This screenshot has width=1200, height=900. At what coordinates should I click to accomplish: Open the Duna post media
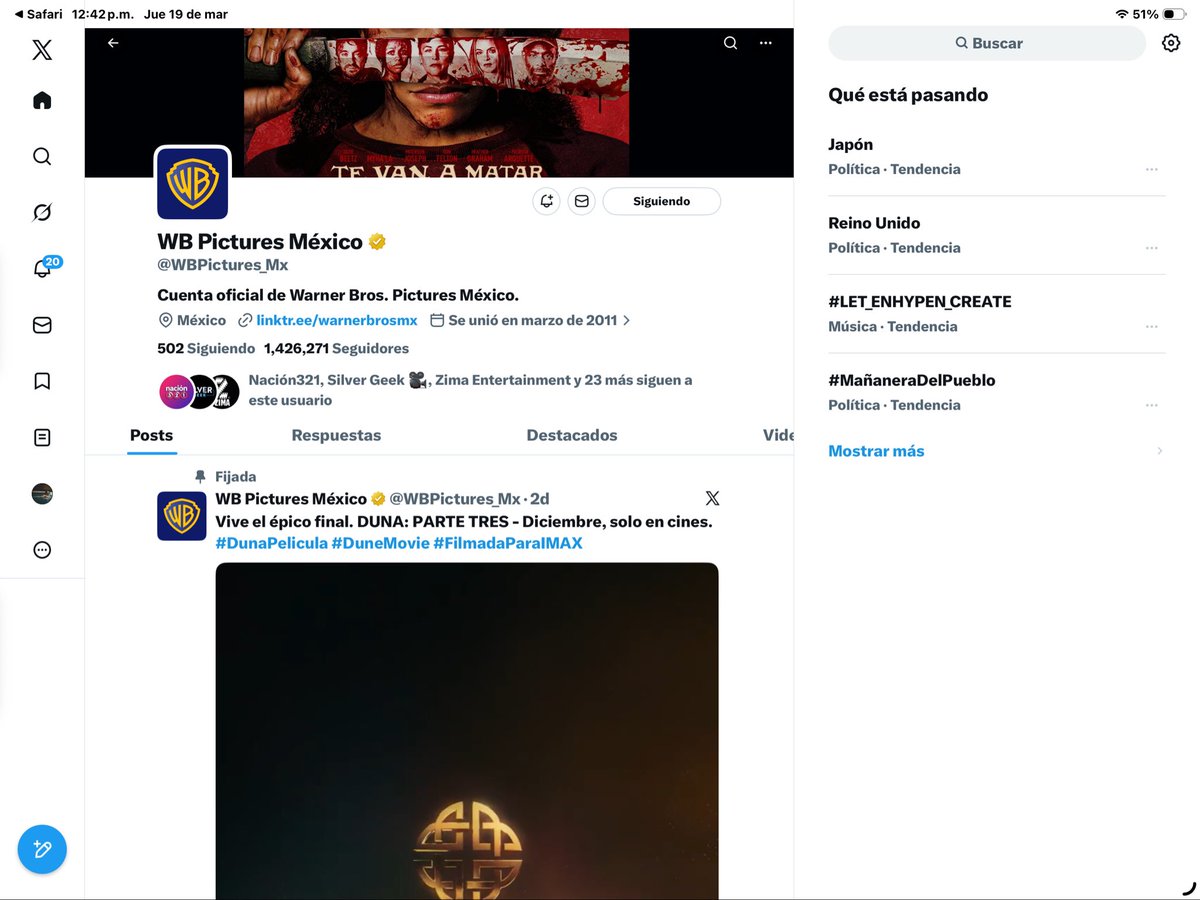click(x=467, y=731)
